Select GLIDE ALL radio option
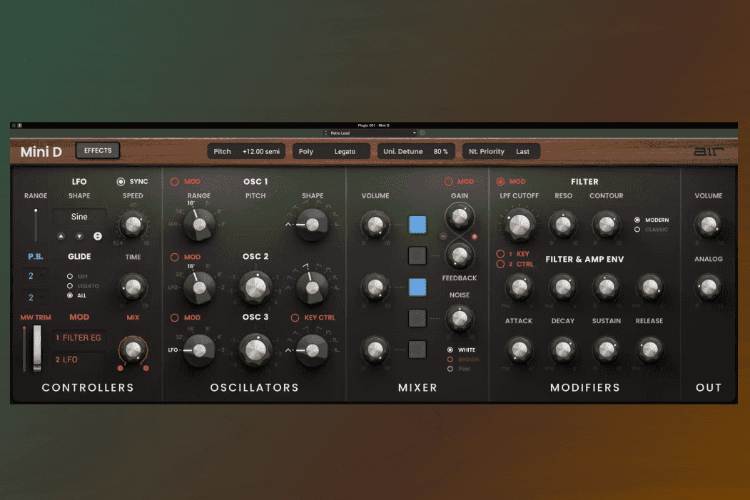Viewport: 750px width, 500px height. (x=70, y=296)
